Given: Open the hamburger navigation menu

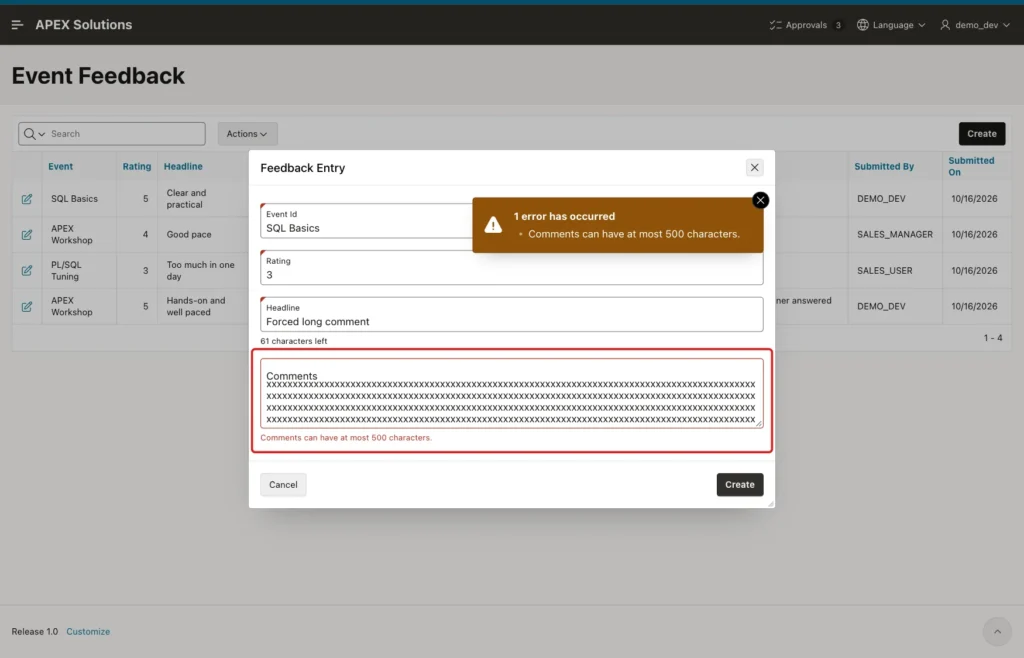Looking at the screenshot, I should tap(18, 25).
